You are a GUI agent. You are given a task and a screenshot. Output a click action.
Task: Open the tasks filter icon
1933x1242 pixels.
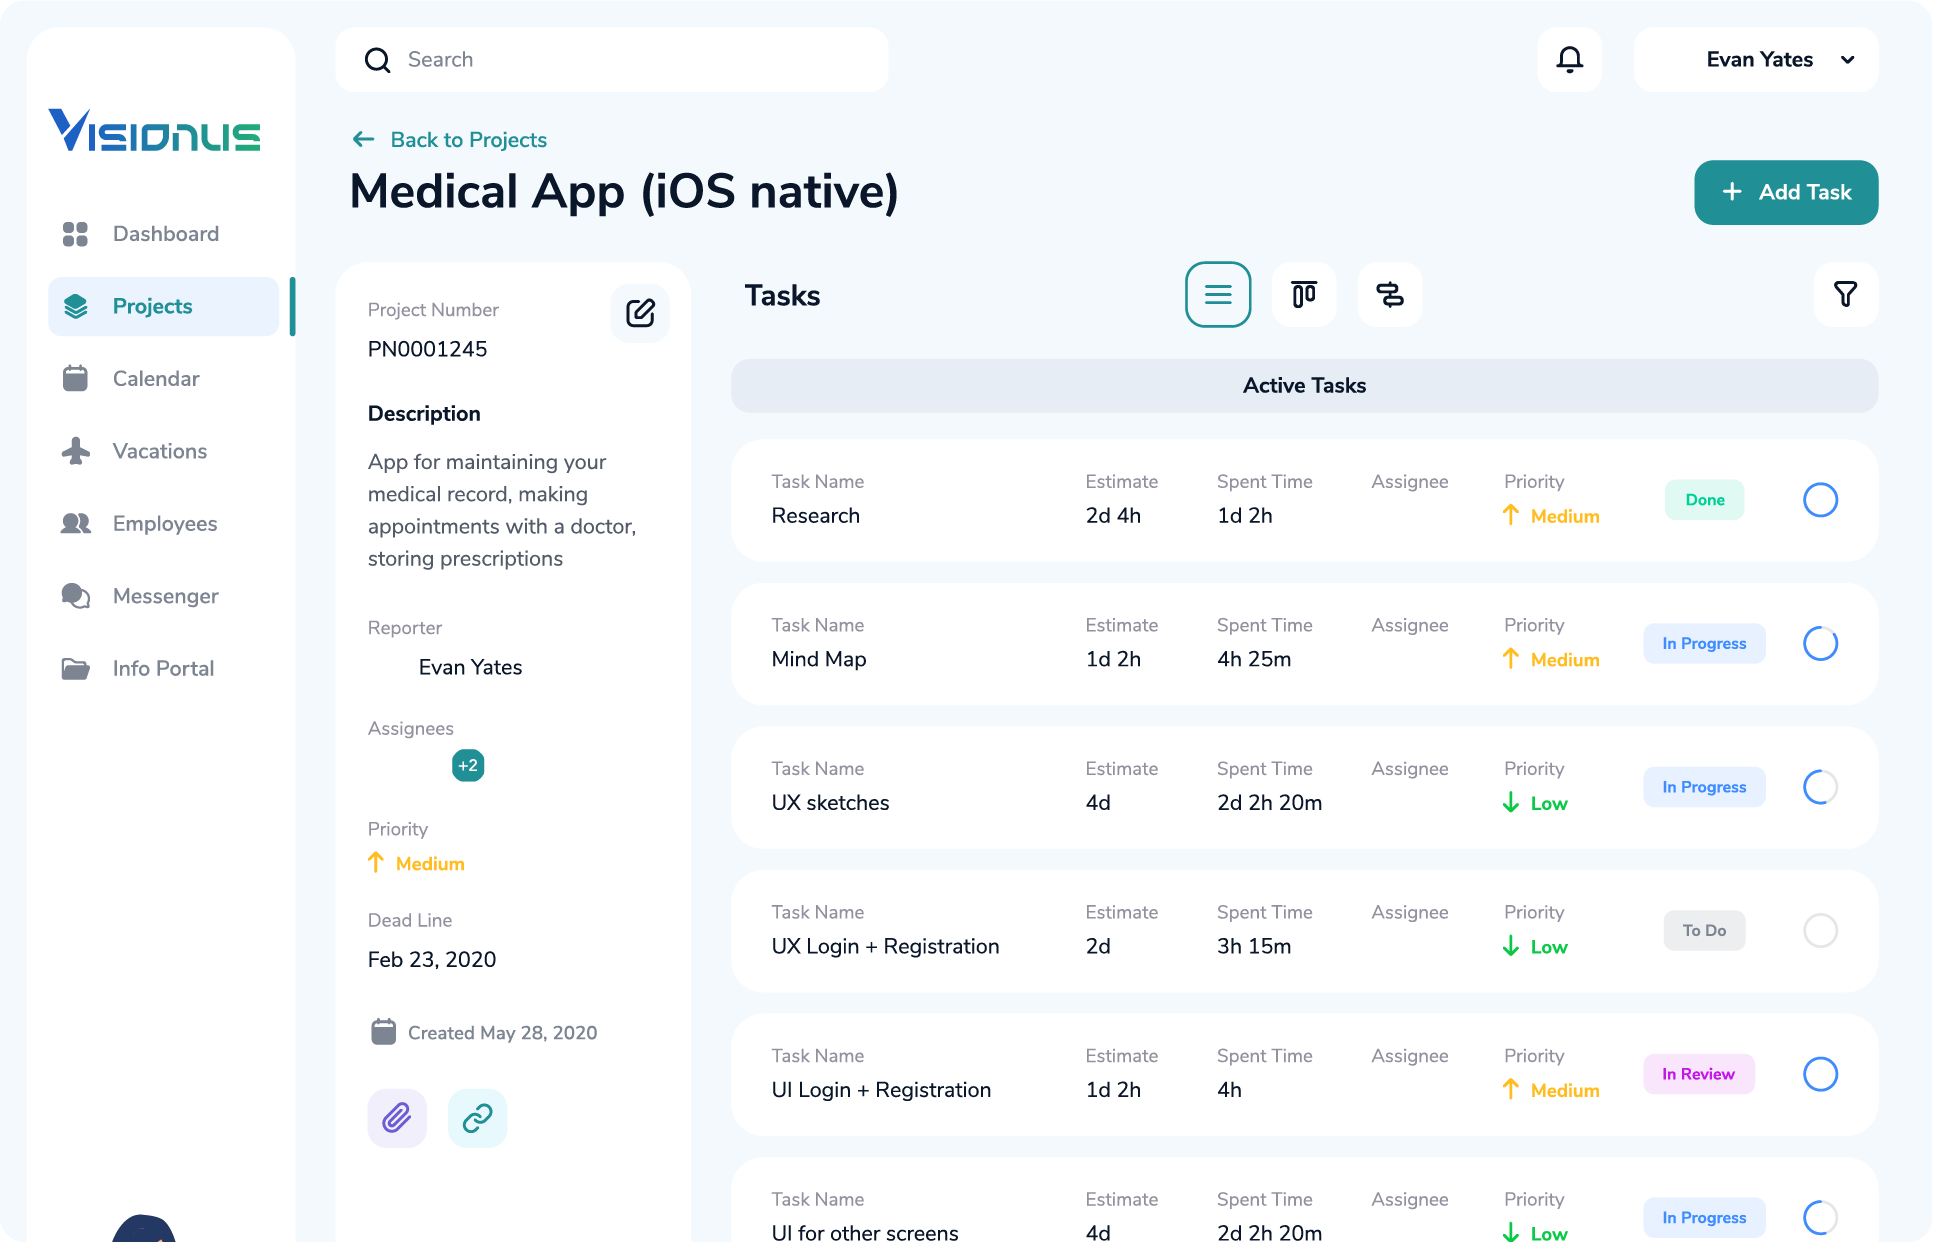[1846, 295]
